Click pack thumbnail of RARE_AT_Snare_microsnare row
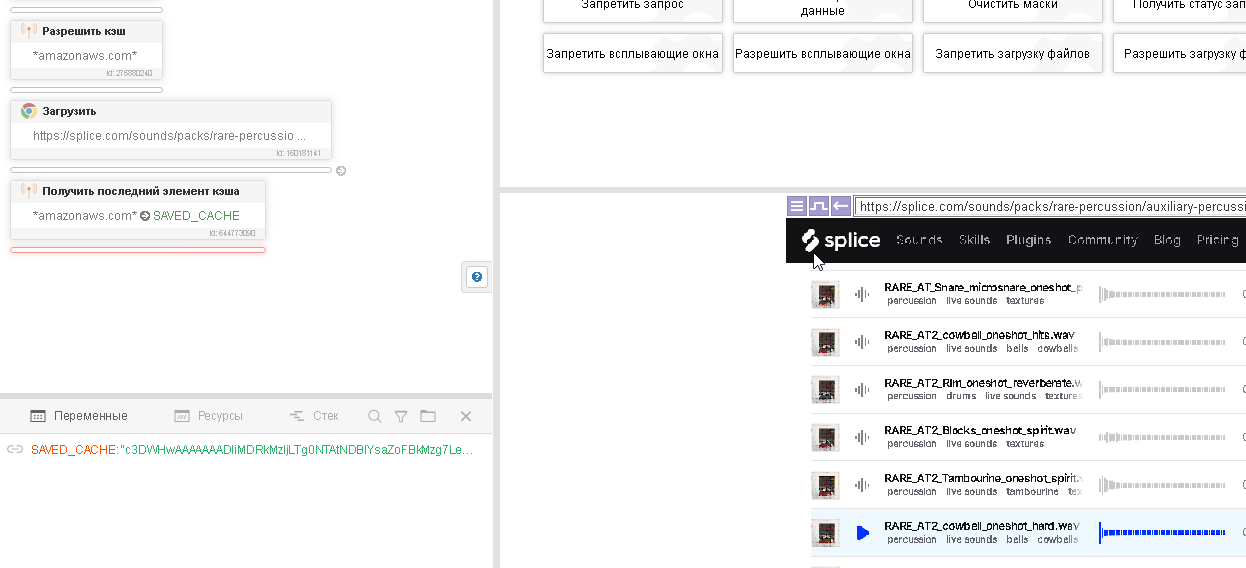This screenshot has height=568, width=1246. [x=825, y=294]
